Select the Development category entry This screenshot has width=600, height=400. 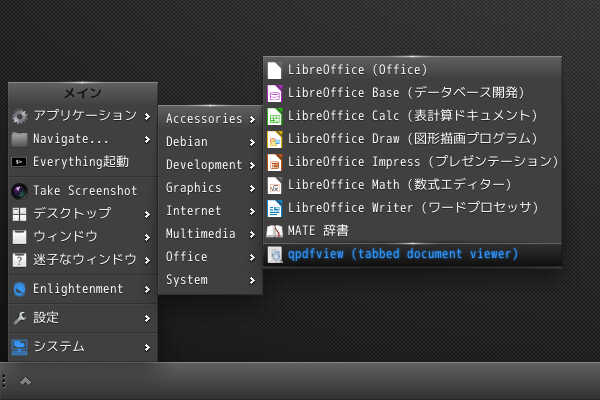coord(210,165)
